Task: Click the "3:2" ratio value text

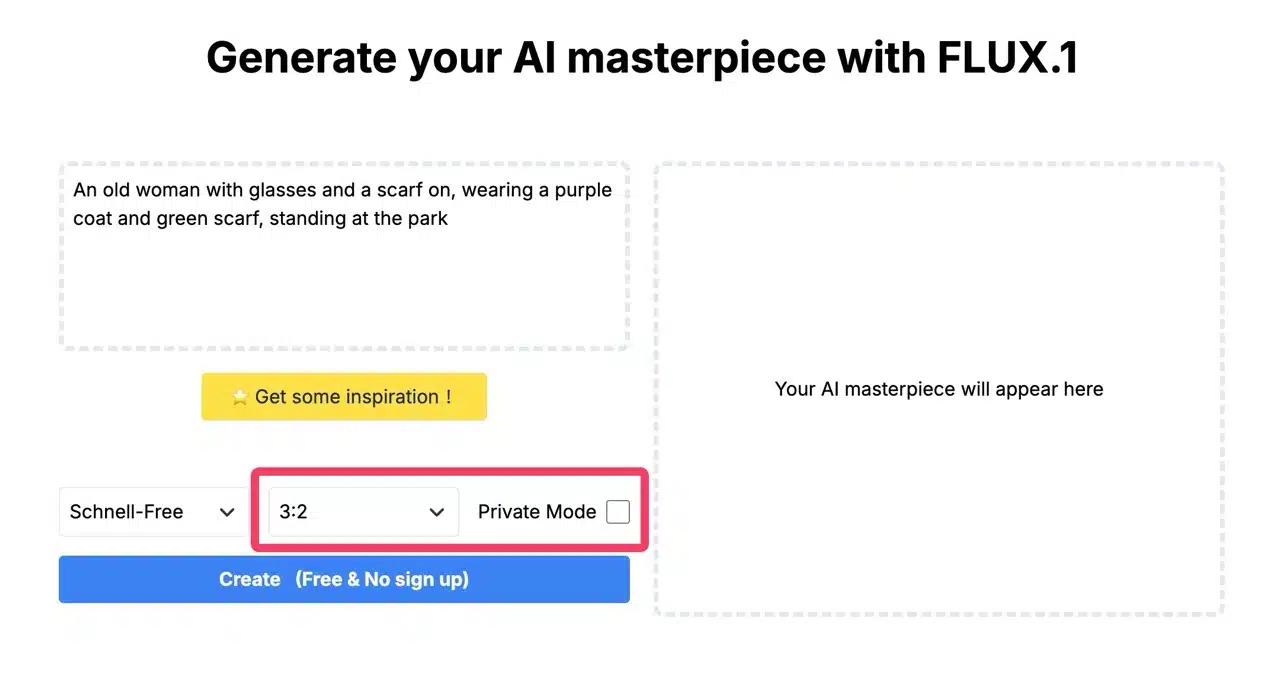Action: coord(293,512)
